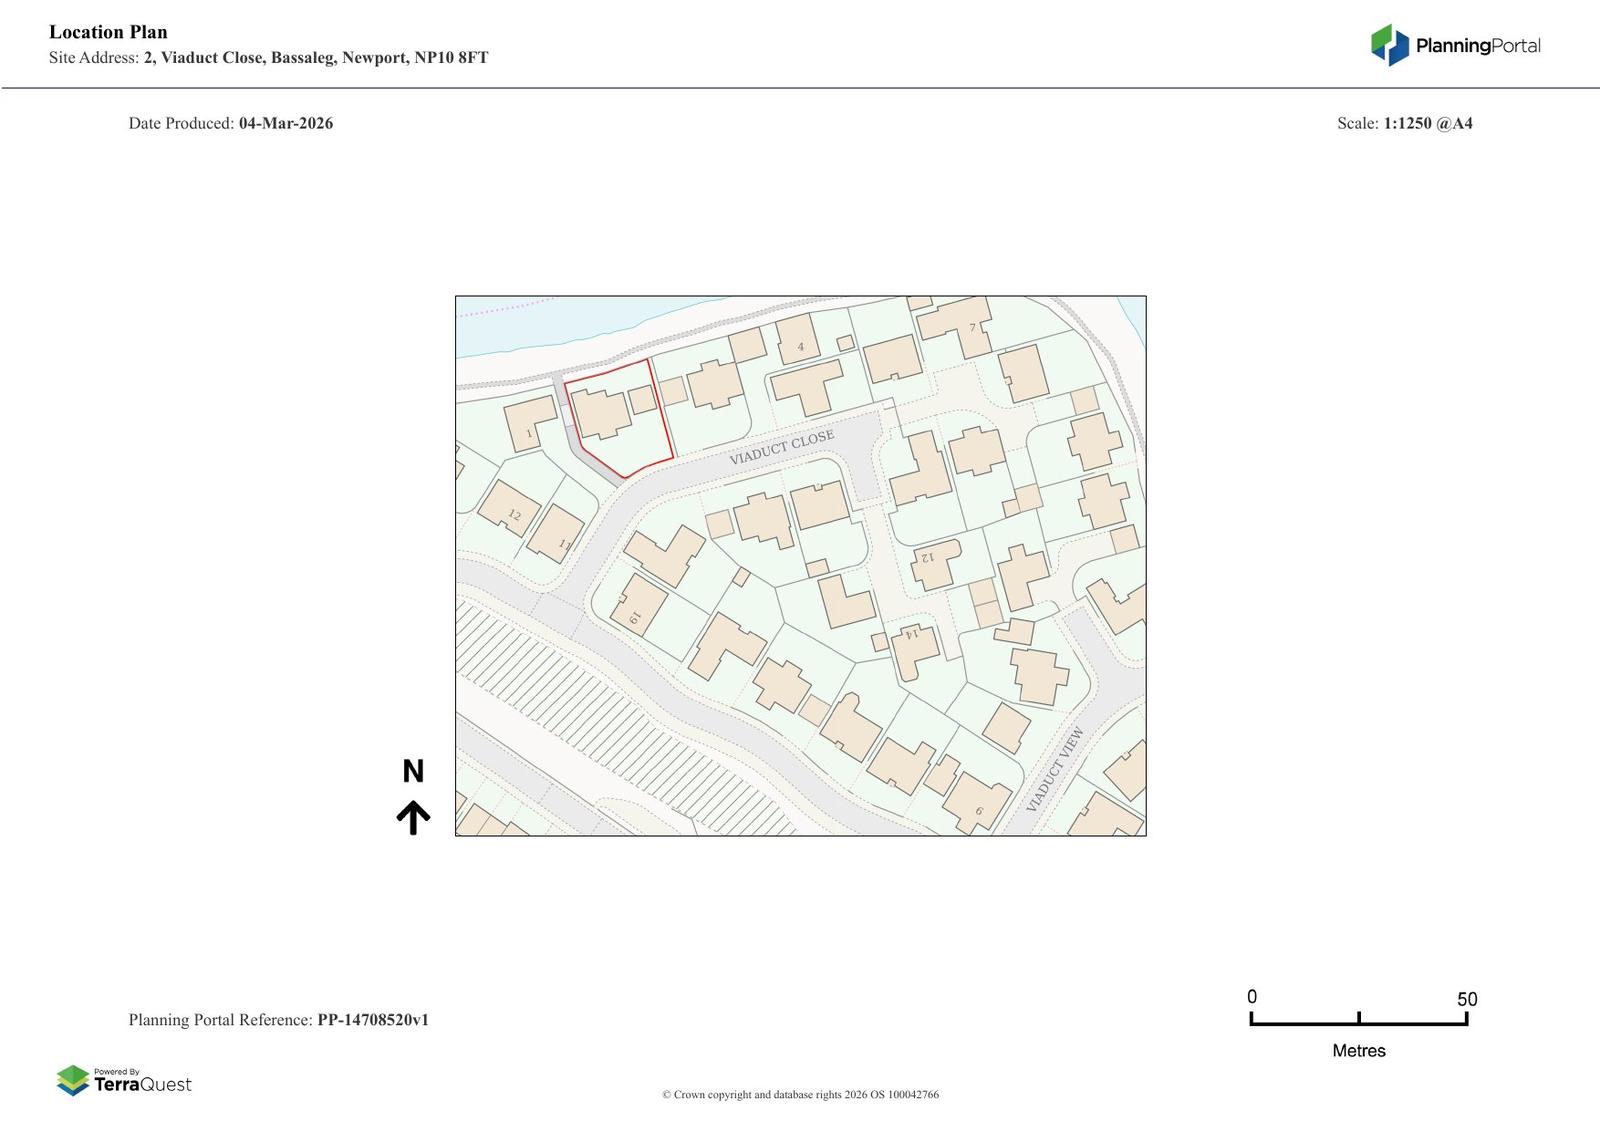The width and height of the screenshot is (1600, 1132).
Task: Click the reference PP-14708520v1
Action: (373, 1020)
